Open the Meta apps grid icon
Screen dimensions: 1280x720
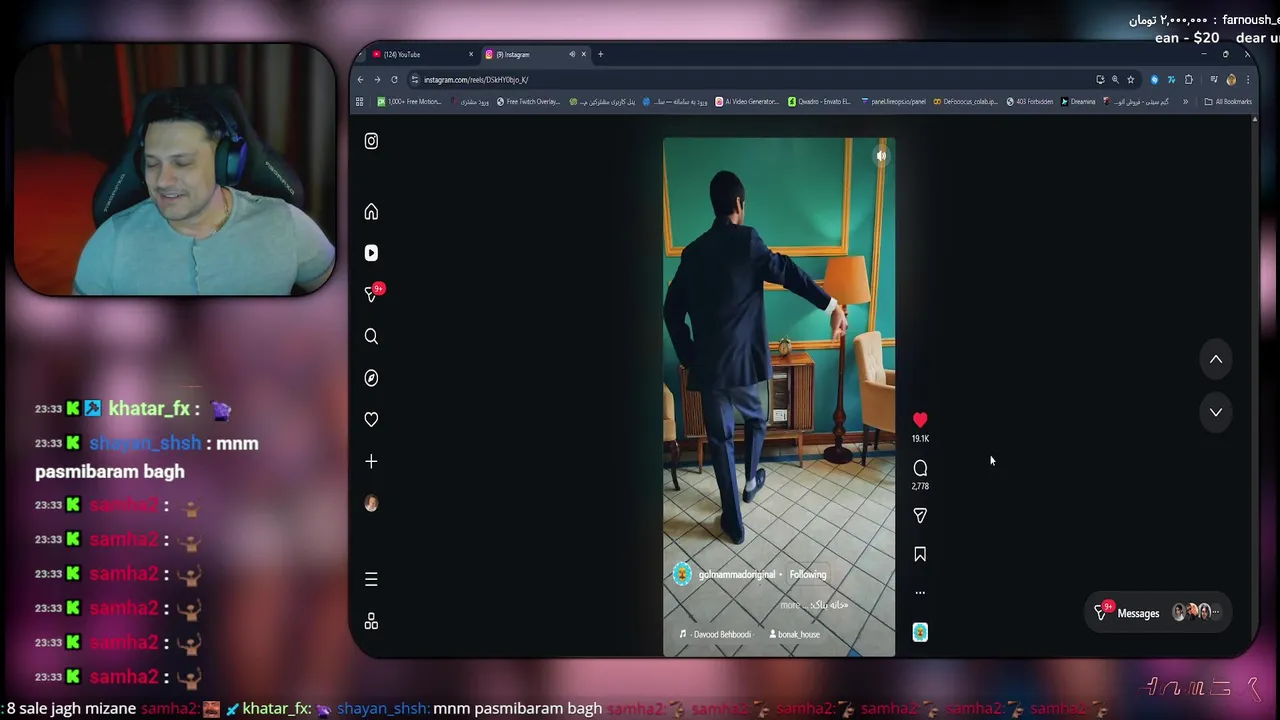[x=371, y=621]
